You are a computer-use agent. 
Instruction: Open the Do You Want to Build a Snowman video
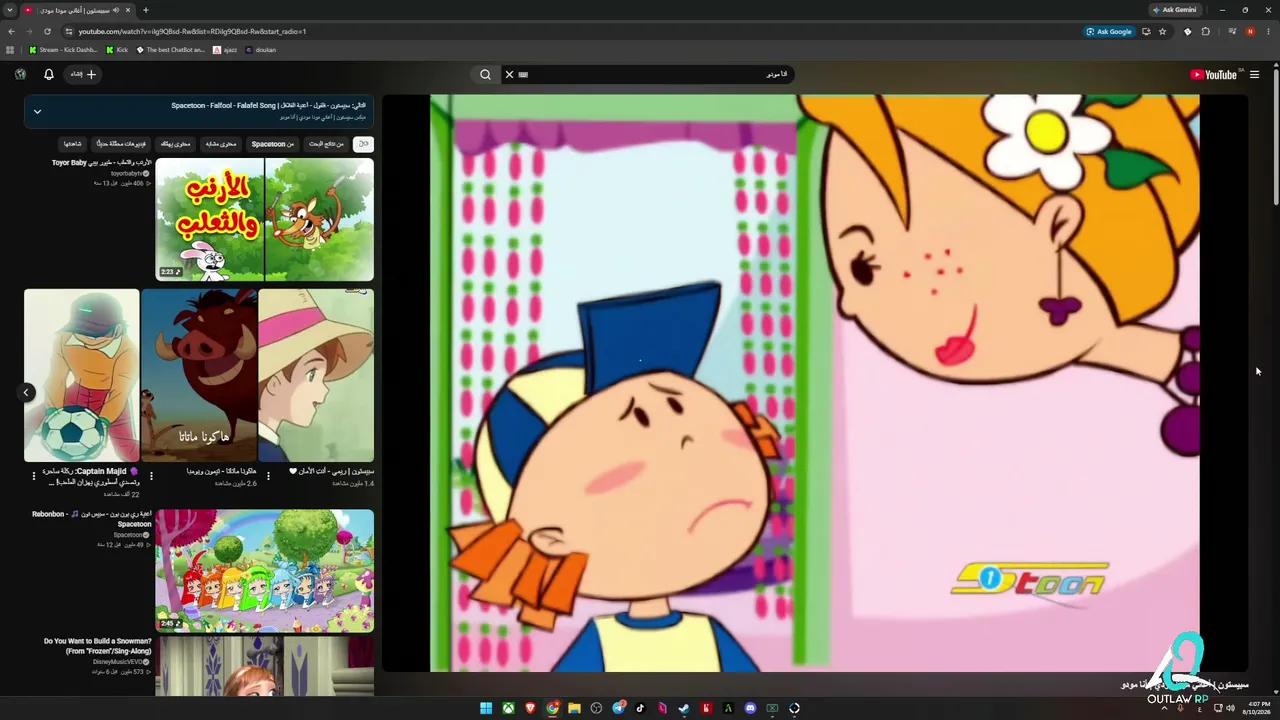click(98, 646)
